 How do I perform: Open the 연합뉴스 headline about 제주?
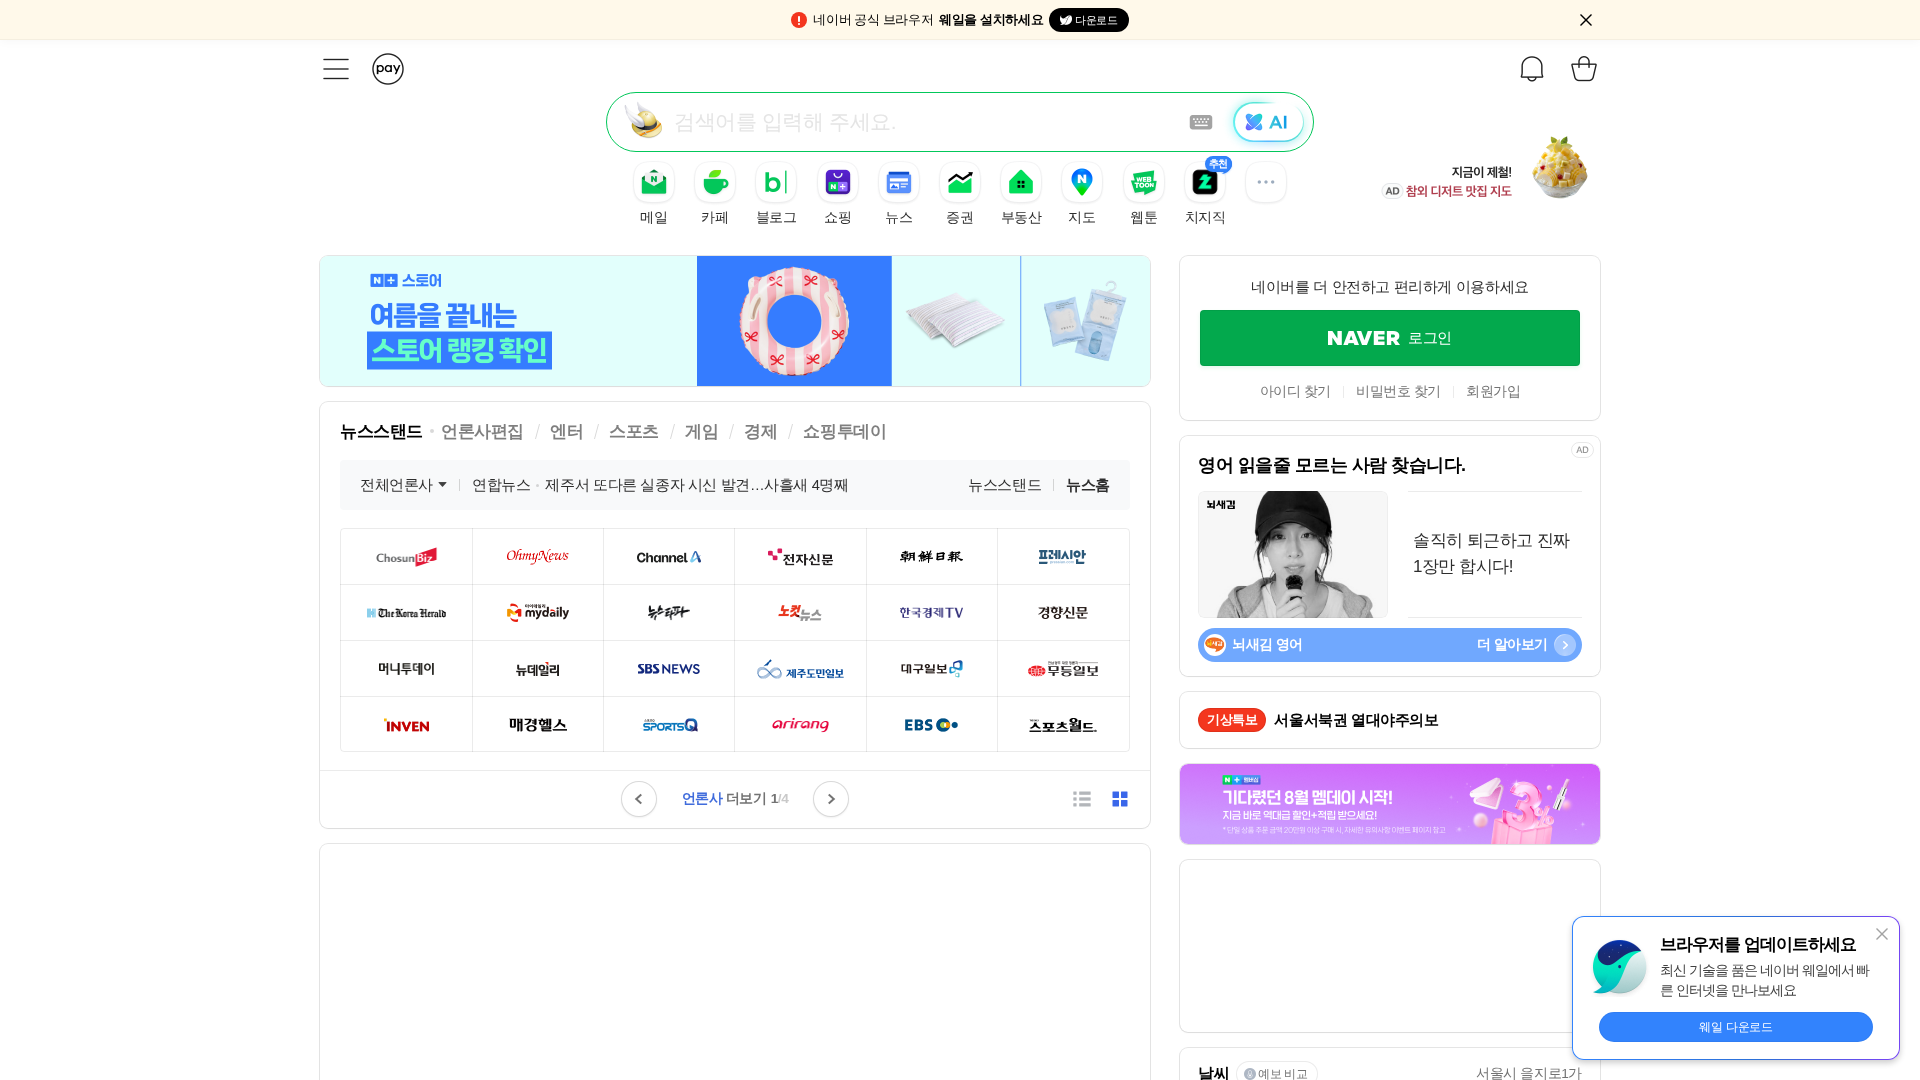tap(696, 485)
